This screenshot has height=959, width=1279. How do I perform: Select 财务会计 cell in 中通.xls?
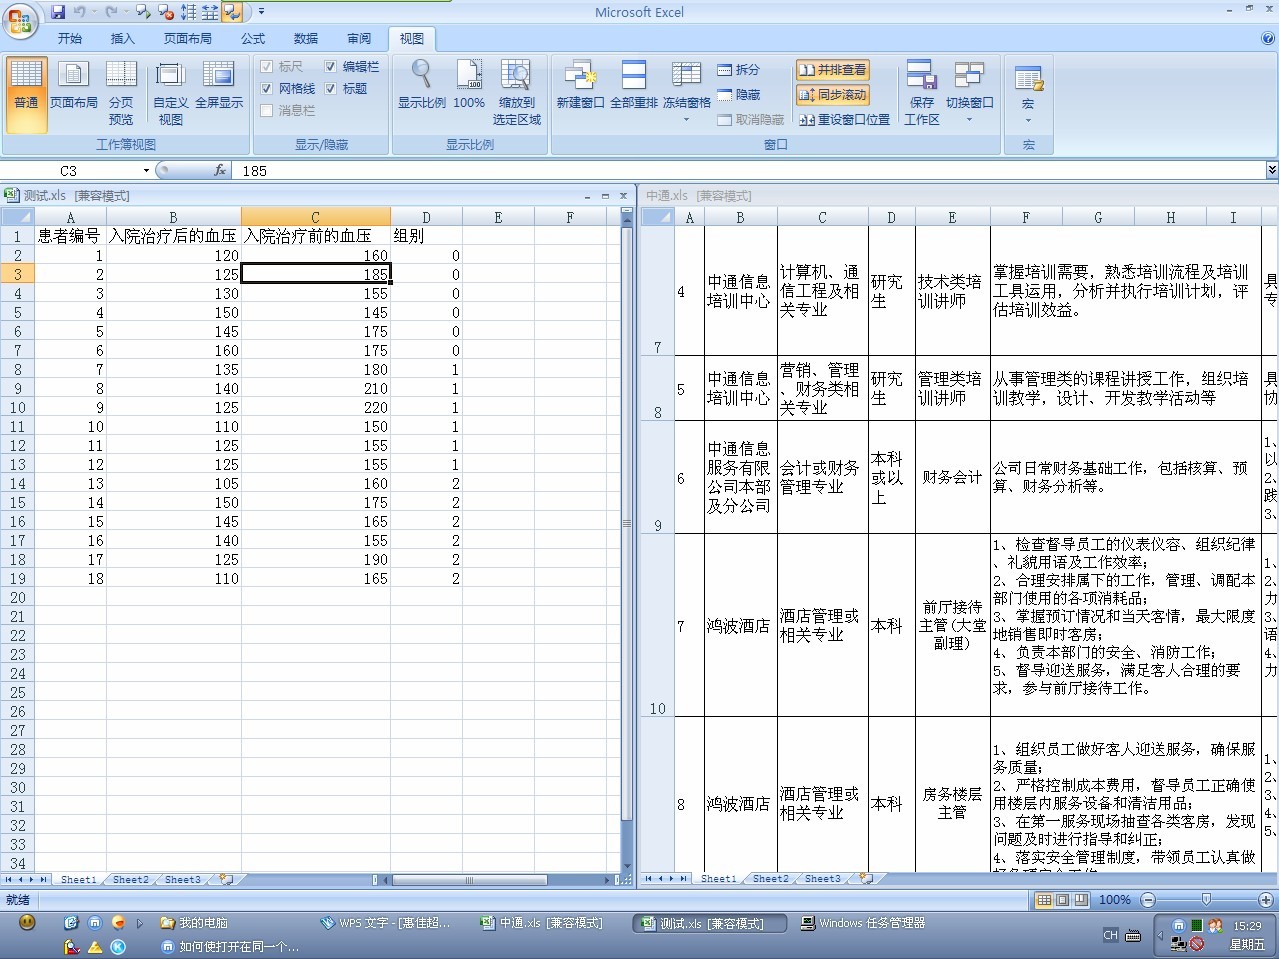click(x=952, y=477)
